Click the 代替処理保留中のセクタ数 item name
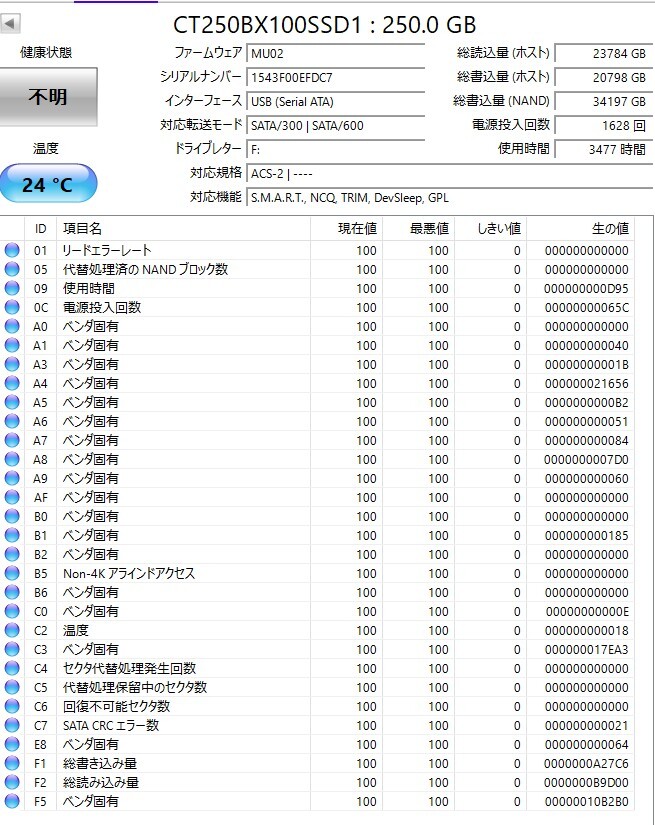 tap(135, 687)
